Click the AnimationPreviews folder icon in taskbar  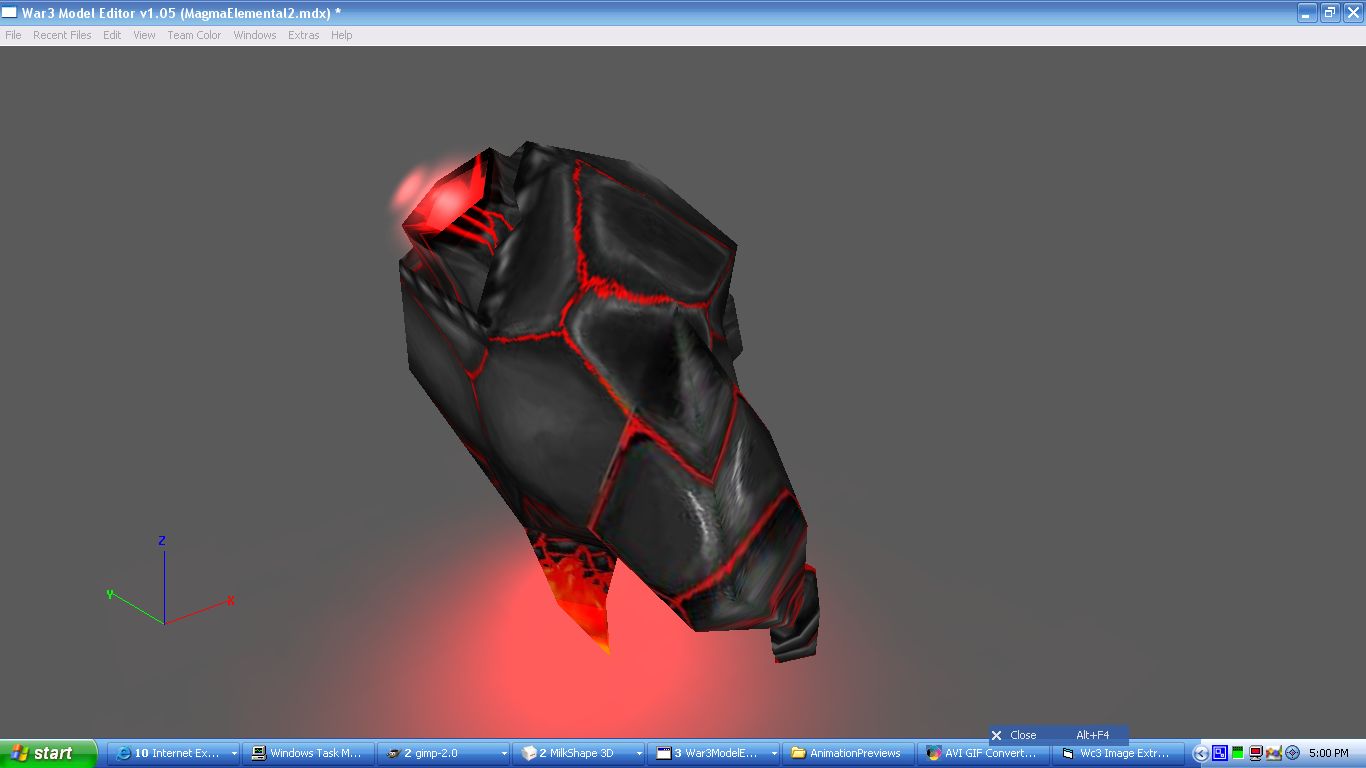[798, 753]
